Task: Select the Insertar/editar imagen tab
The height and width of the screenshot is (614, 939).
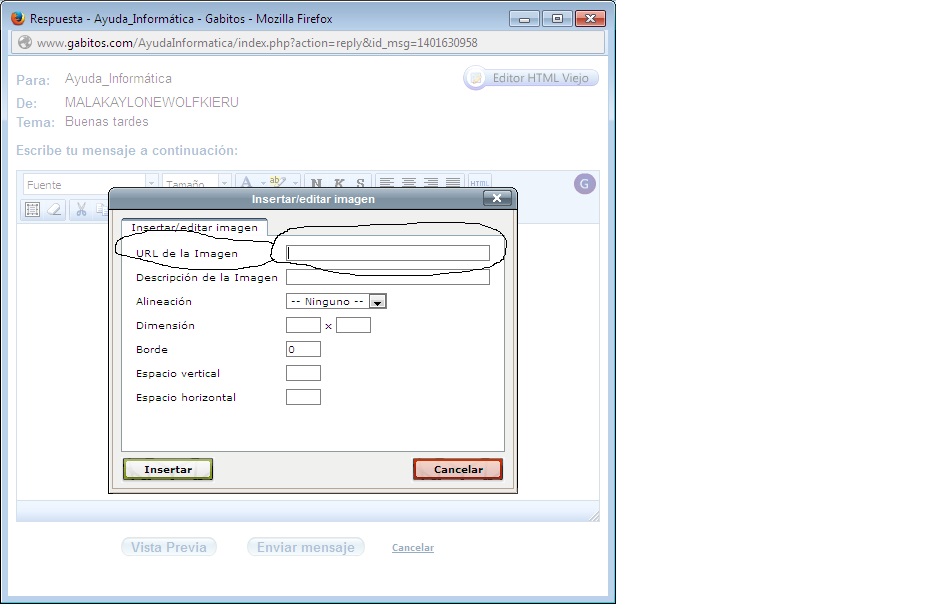Action: coord(194,227)
